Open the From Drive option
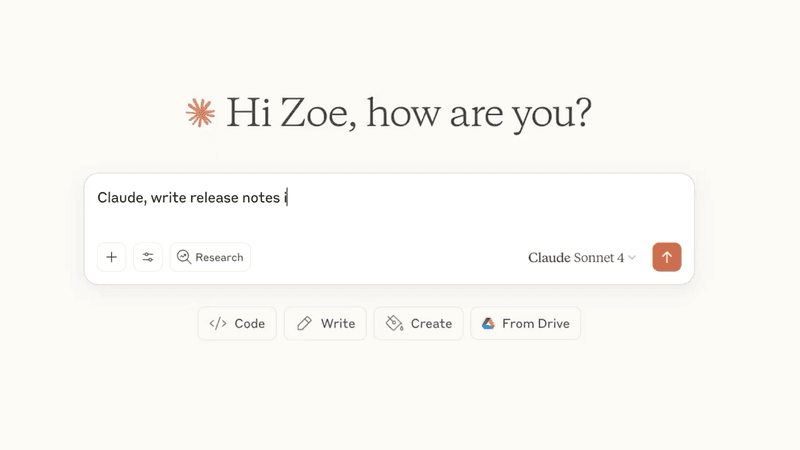 [x=526, y=323]
